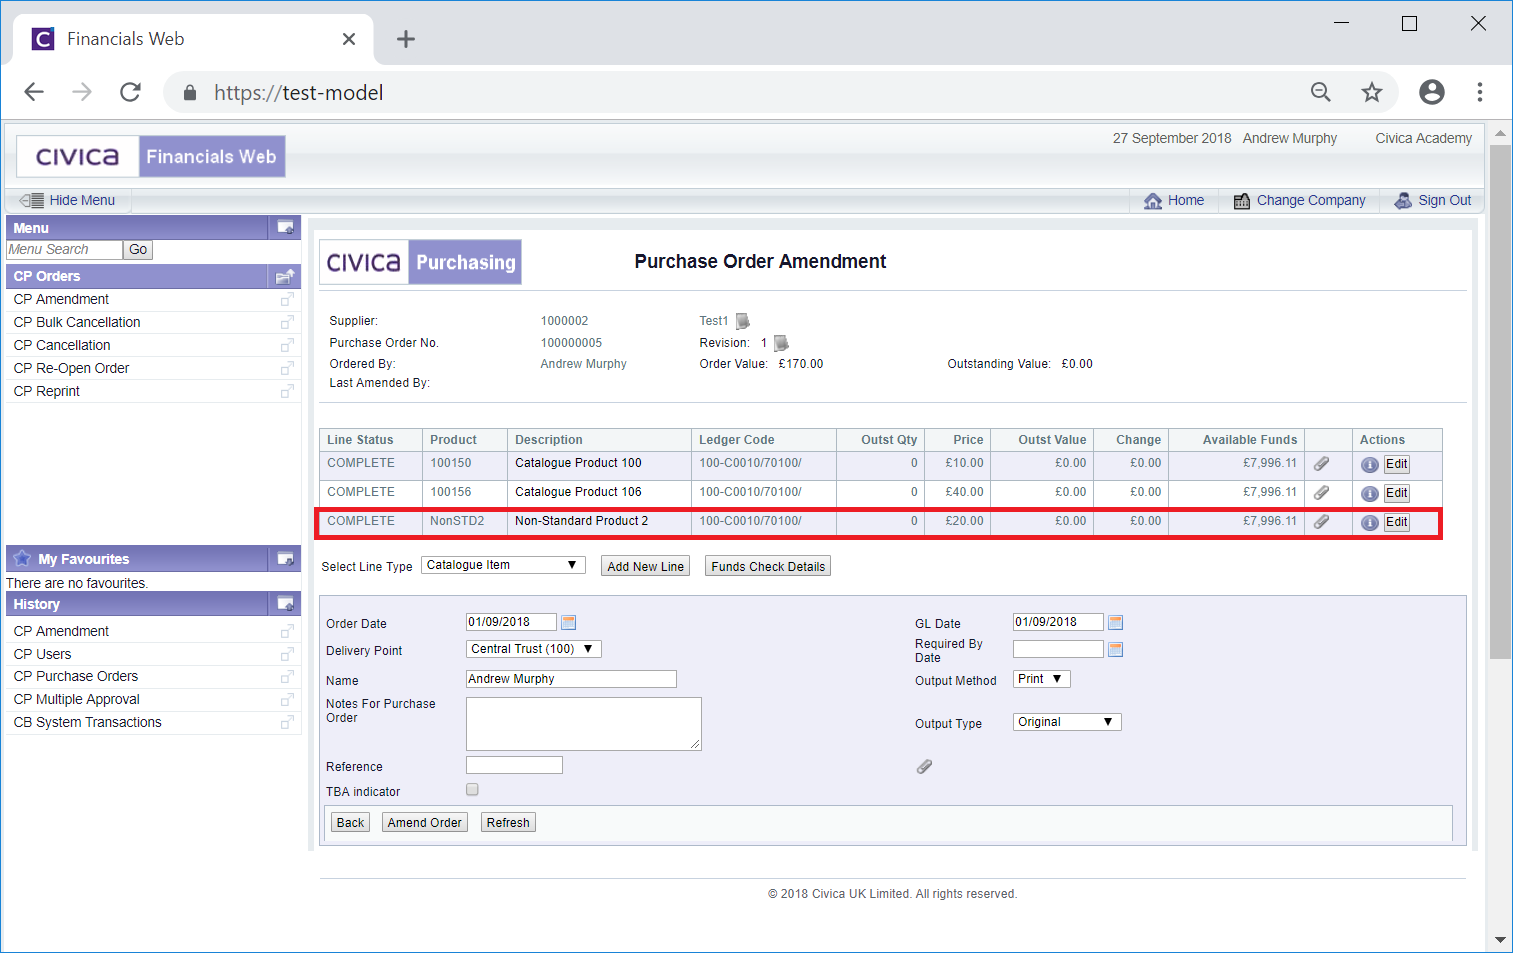Click the Menu panel header icon
This screenshot has width=1513, height=953.
click(285, 228)
